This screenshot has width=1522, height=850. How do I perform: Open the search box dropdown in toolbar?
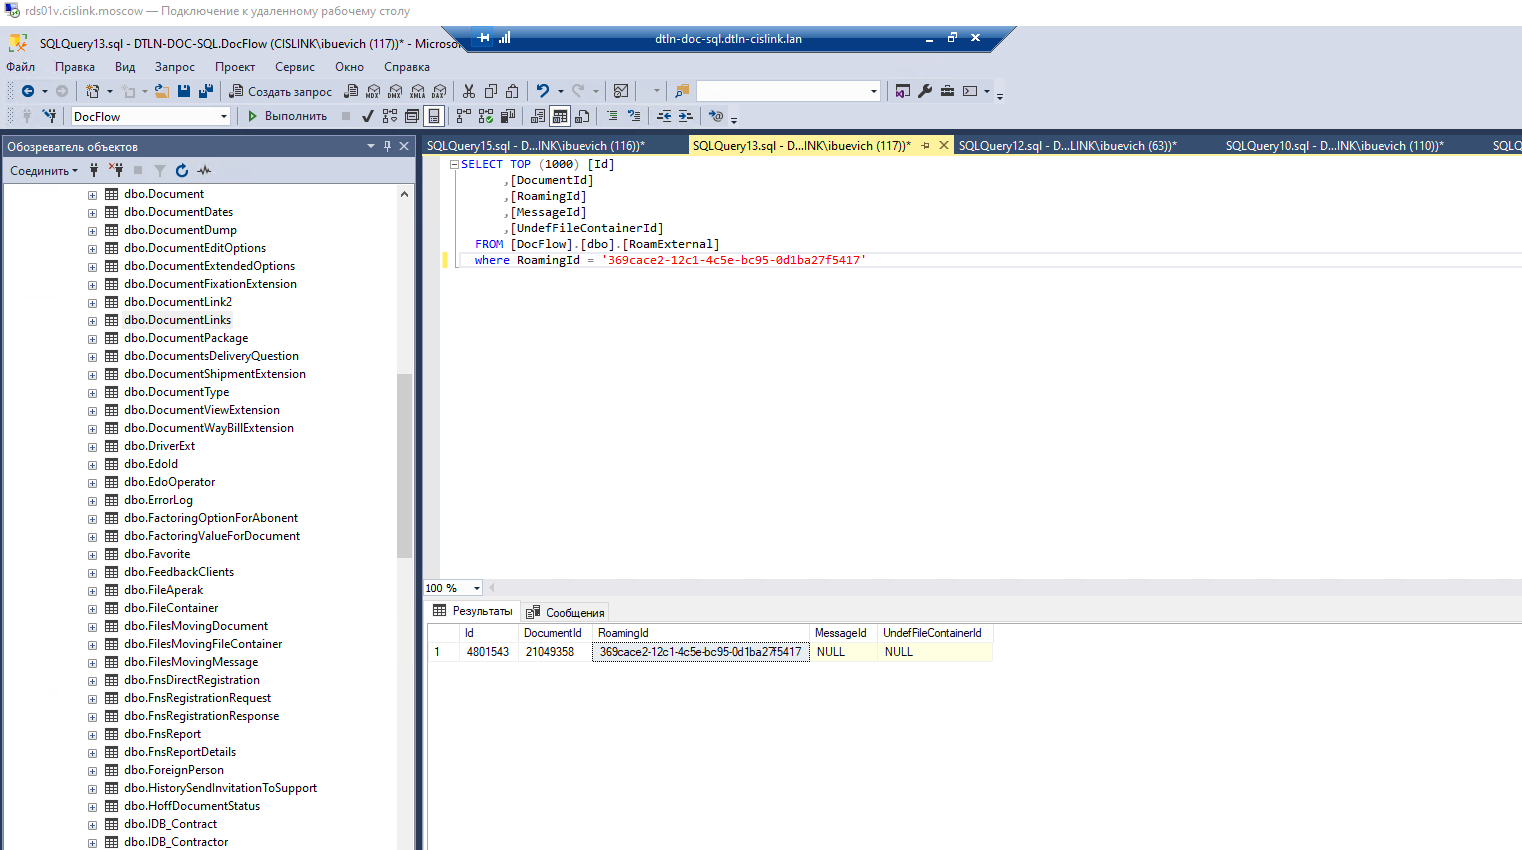pyautogui.click(x=874, y=91)
